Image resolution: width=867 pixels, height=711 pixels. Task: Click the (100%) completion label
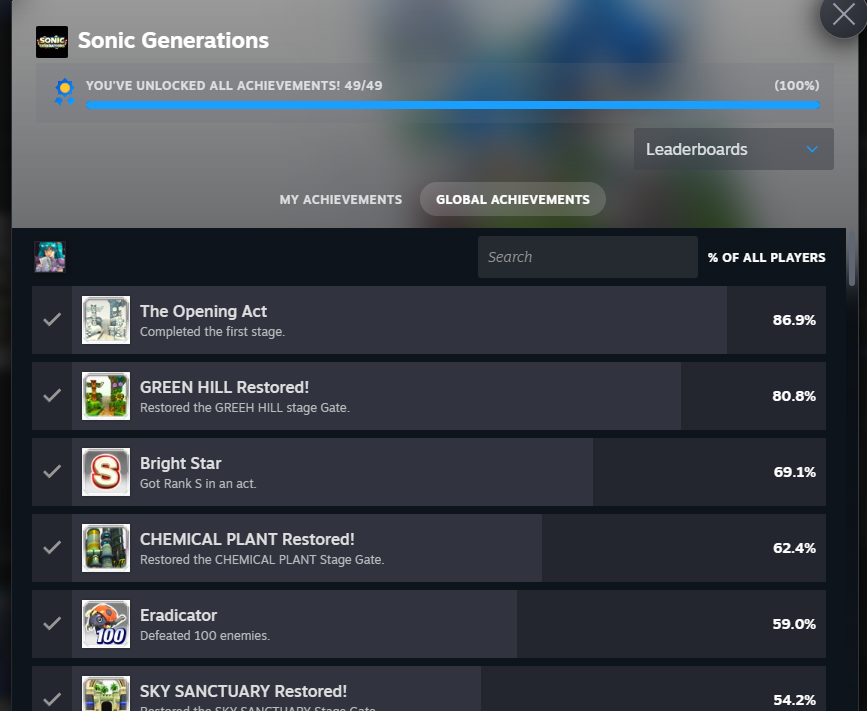797,86
